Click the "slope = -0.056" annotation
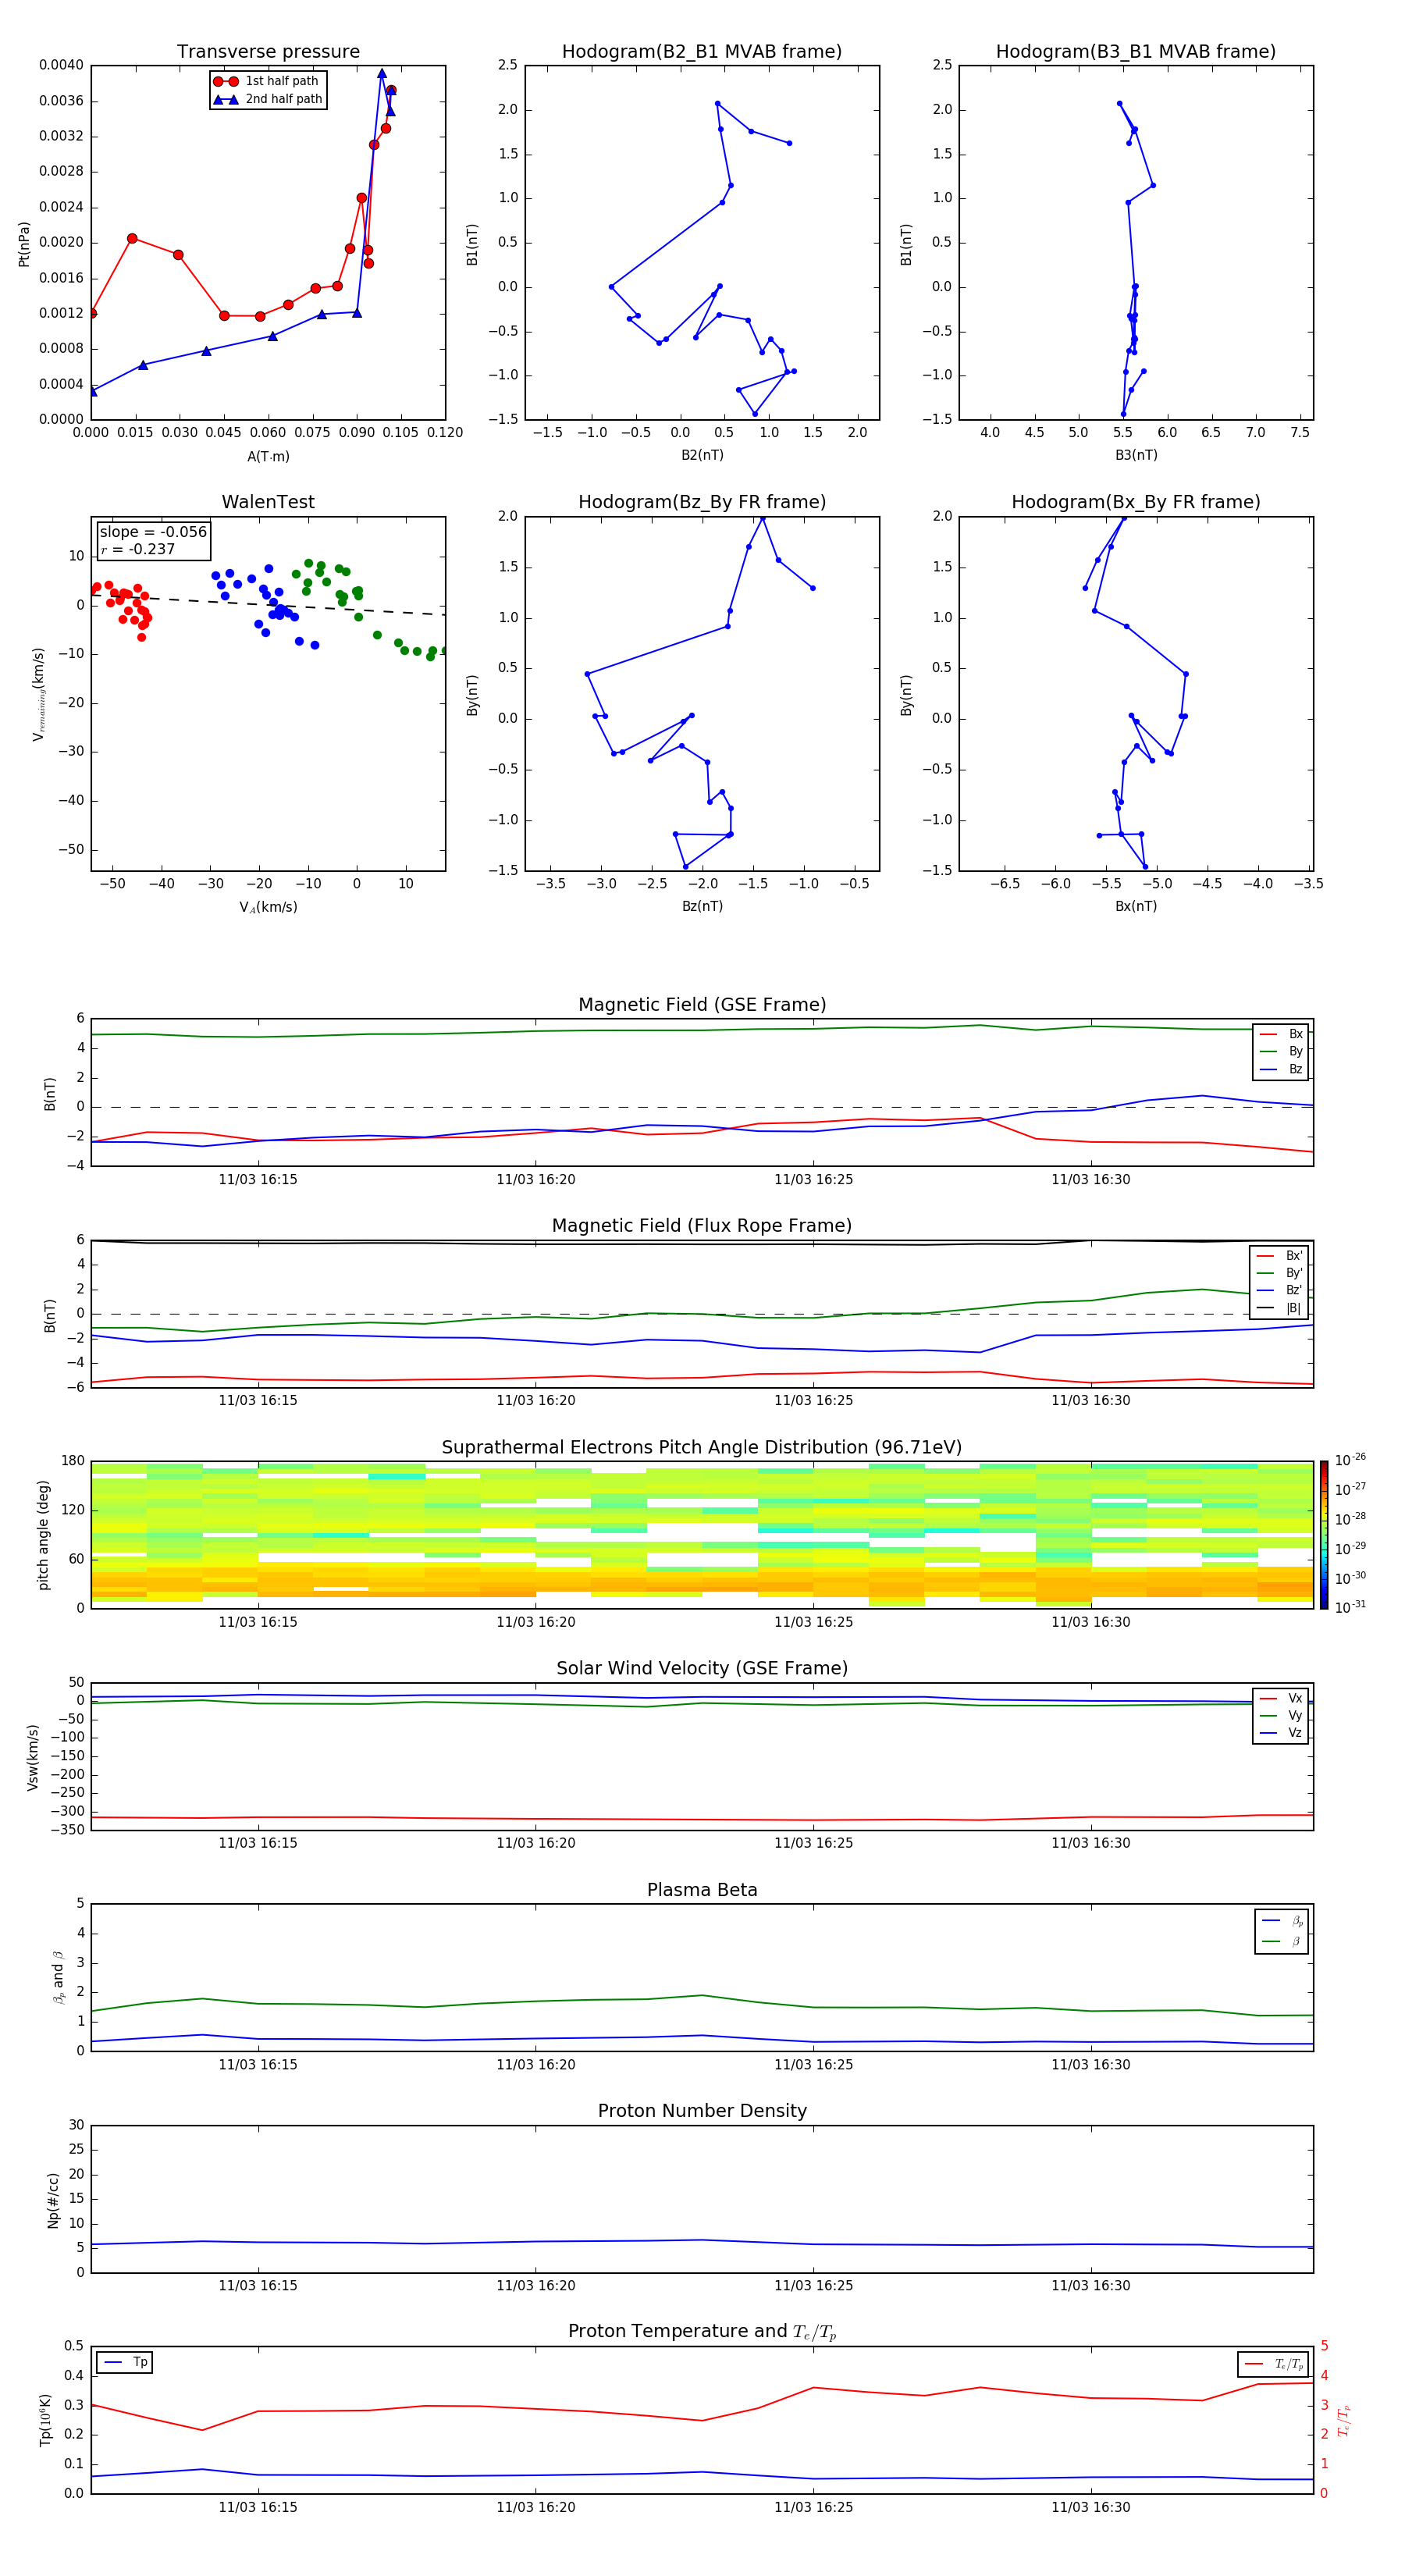Viewport: 1405px width, 2576px height. pos(153,532)
